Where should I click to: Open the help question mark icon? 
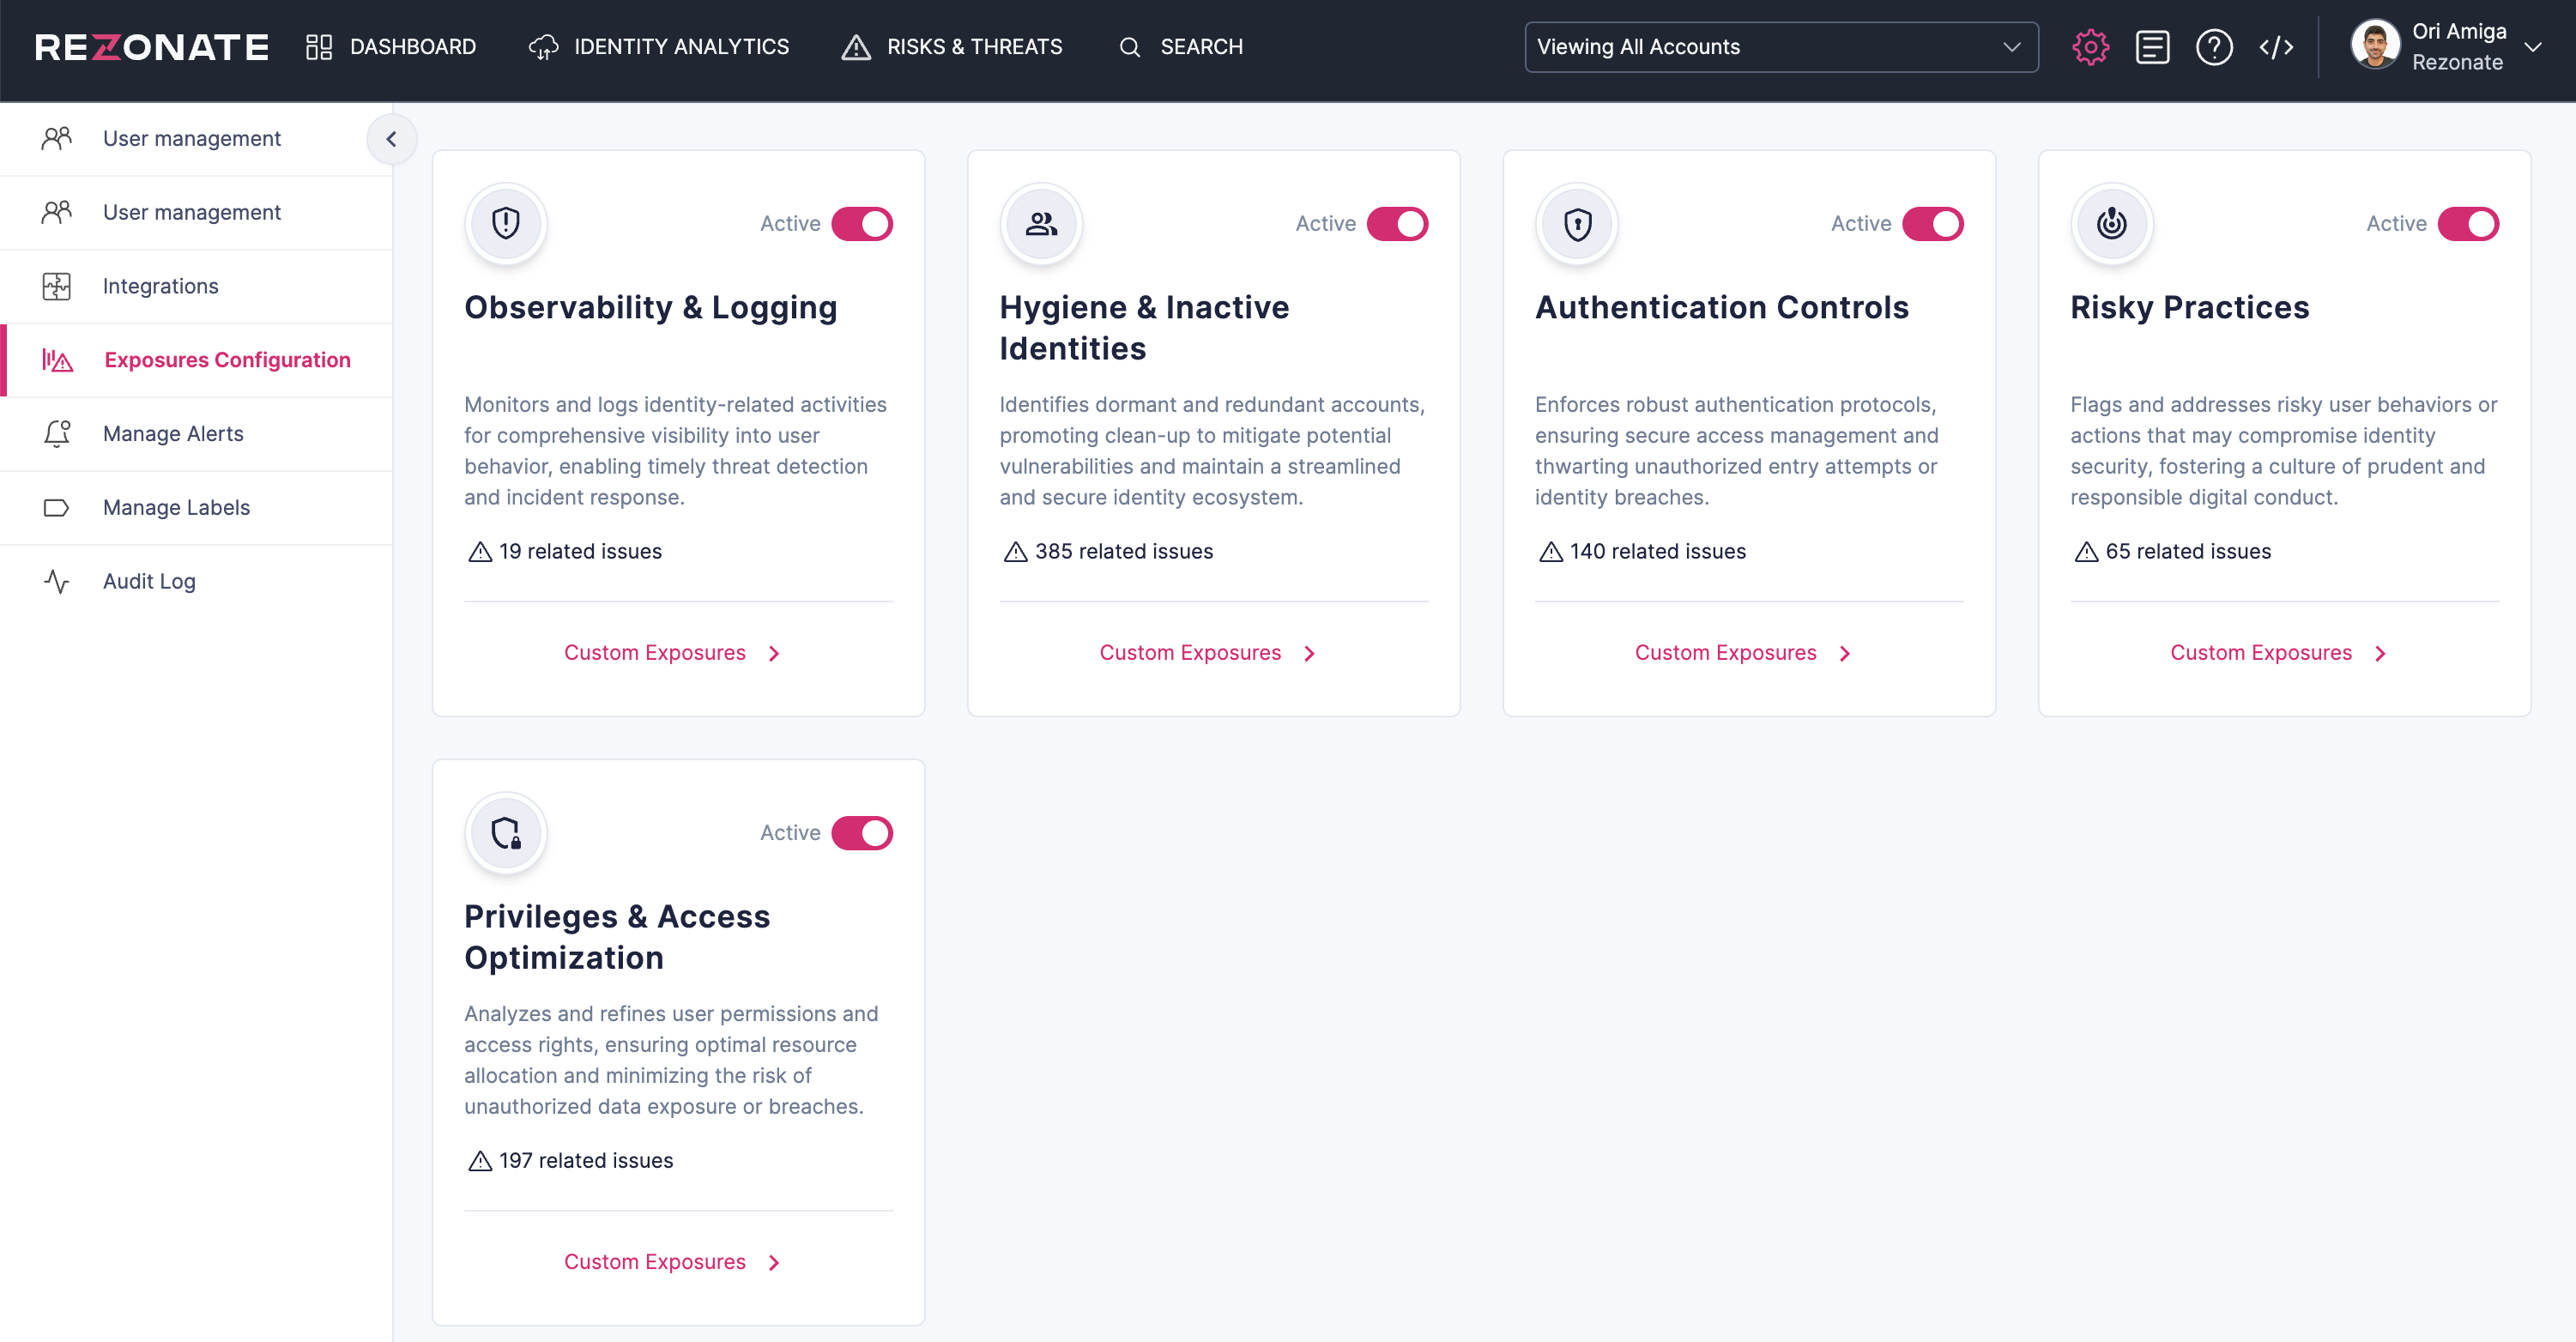pos(2214,47)
